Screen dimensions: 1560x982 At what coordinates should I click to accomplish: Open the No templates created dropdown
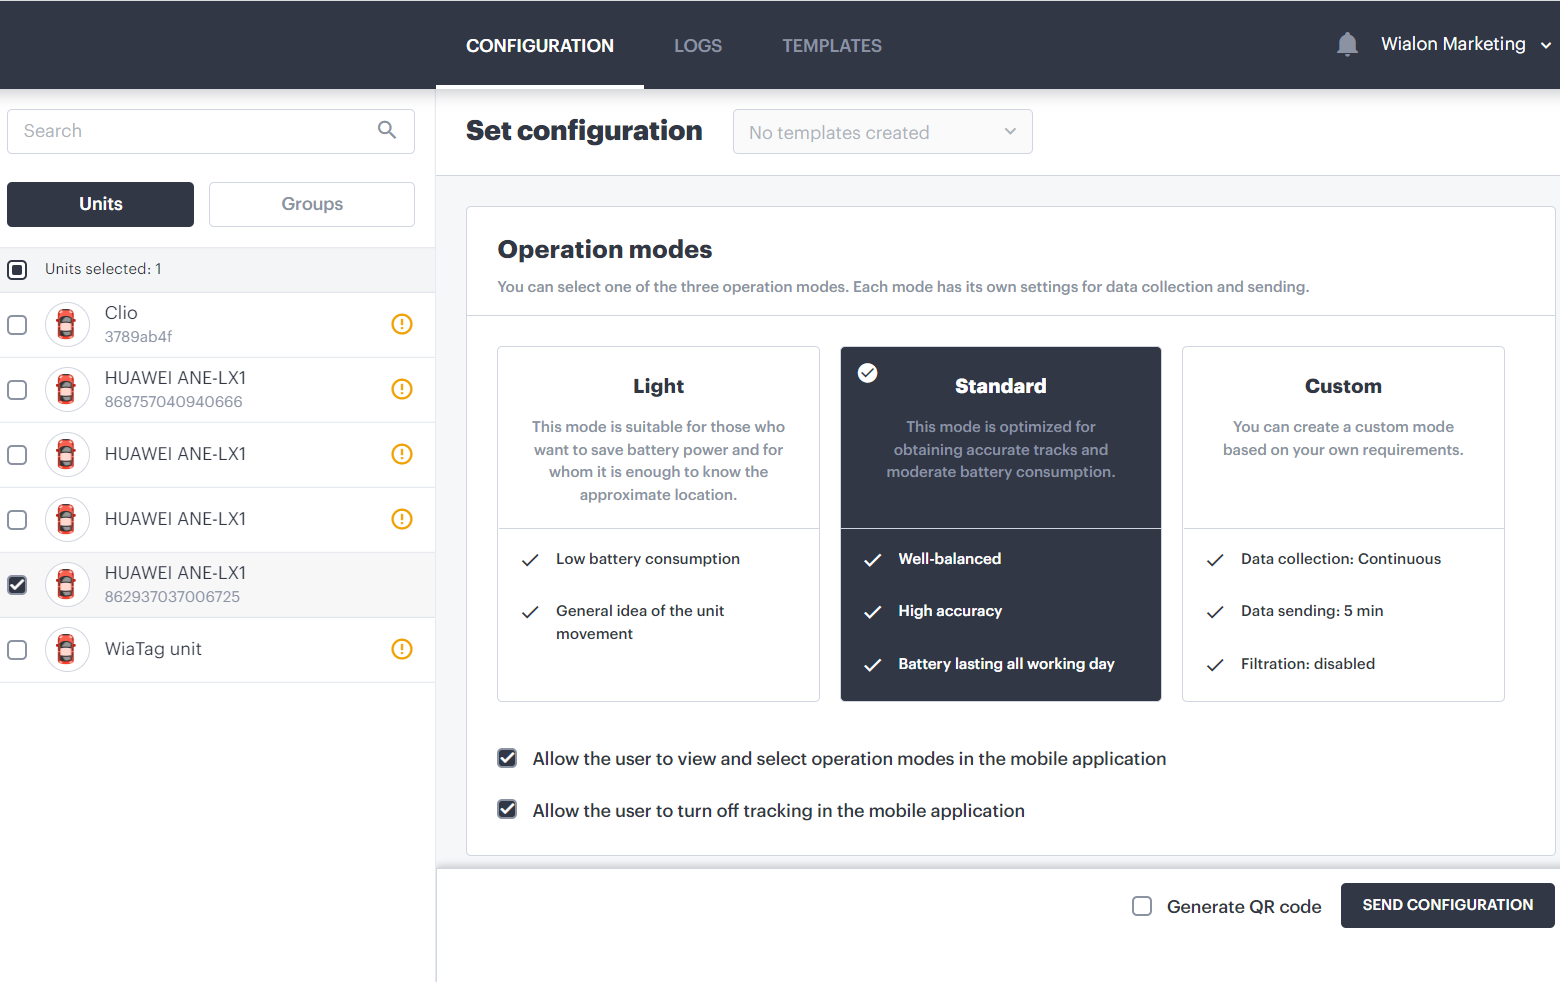tap(882, 132)
